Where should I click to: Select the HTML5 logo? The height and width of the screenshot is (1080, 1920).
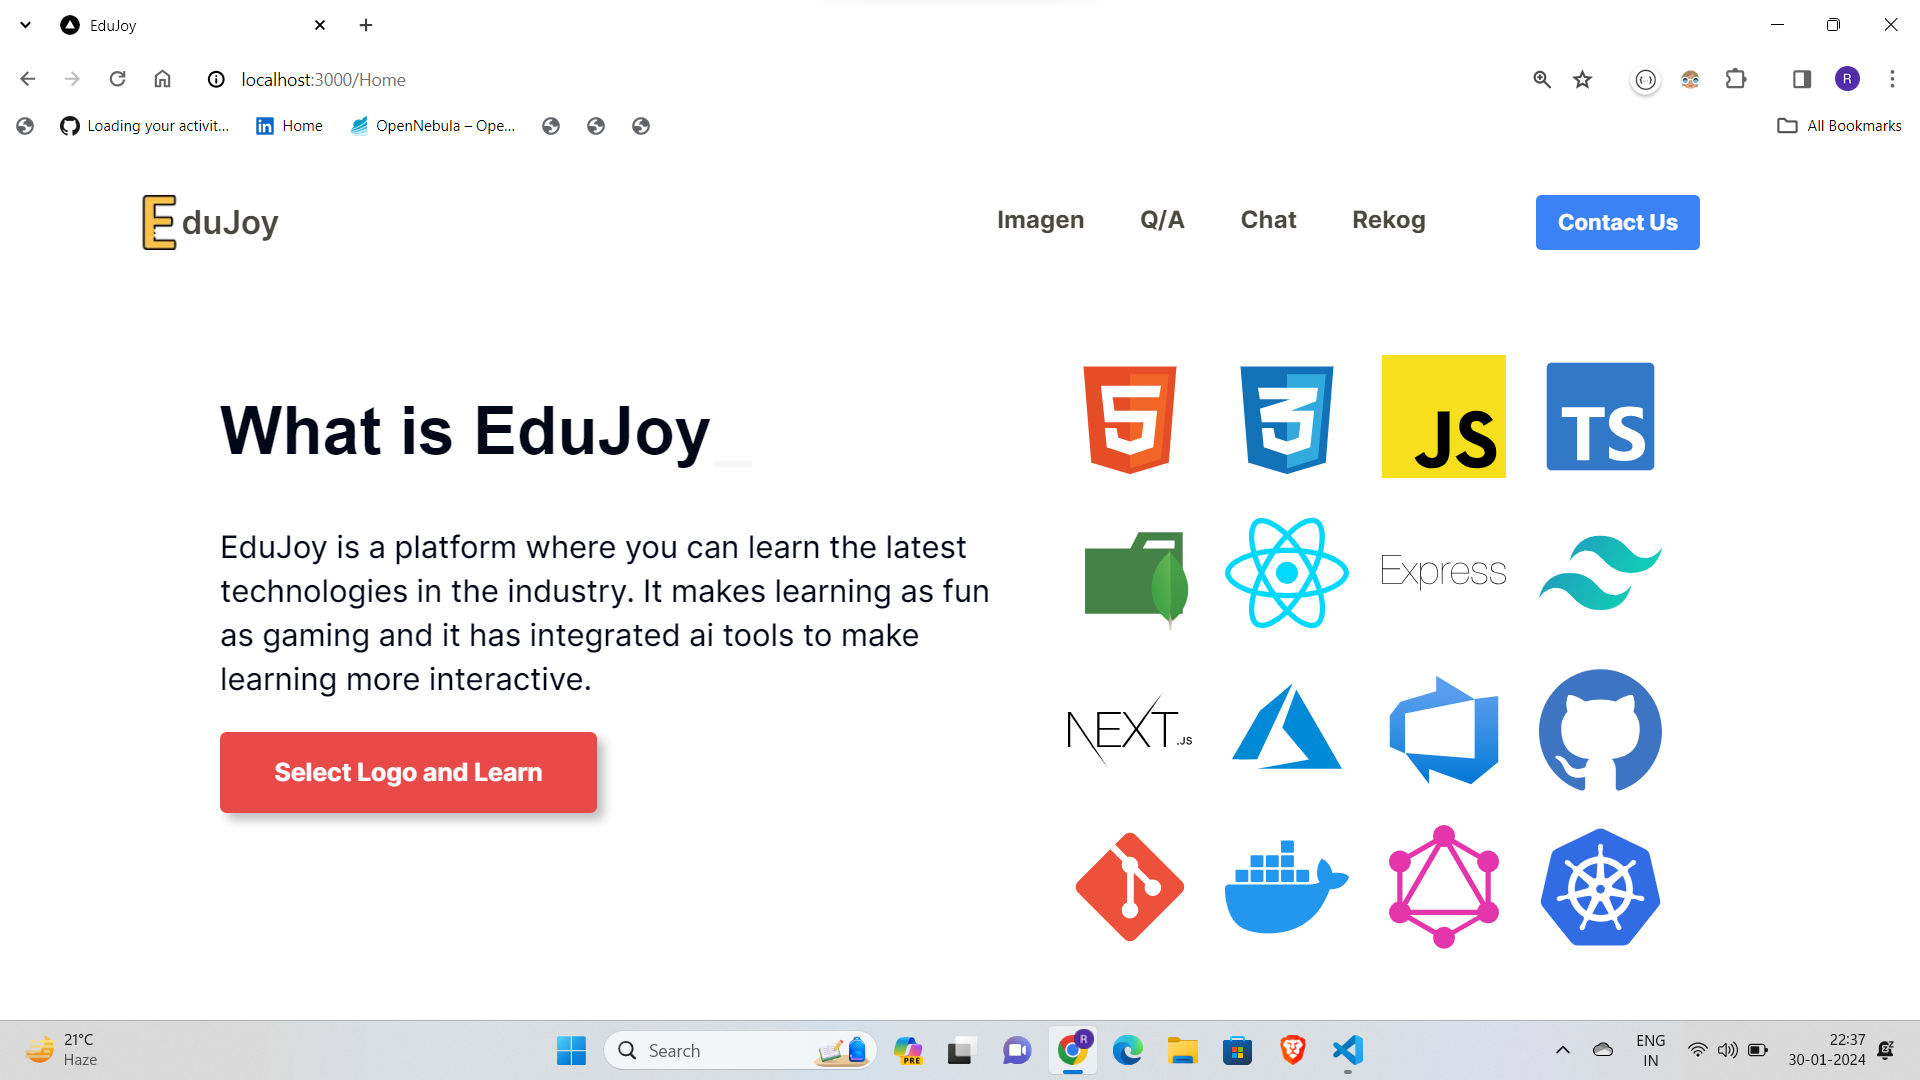pos(1130,418)
